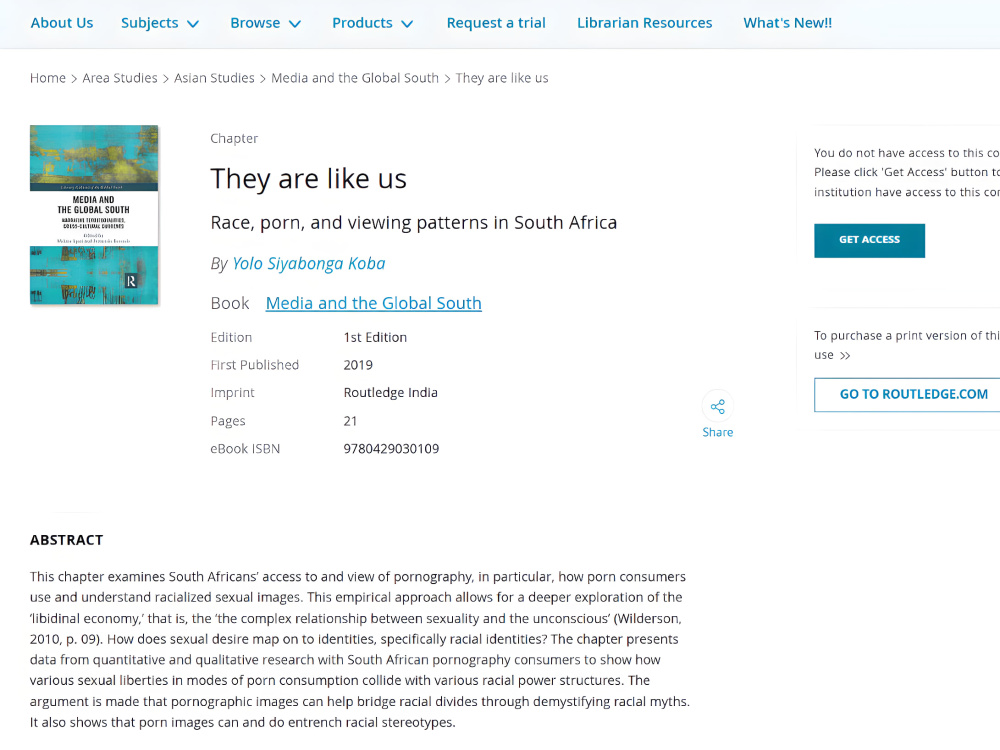Navigate to Area Studies breadcrumb
The image size is (1000, 750).
120,78
